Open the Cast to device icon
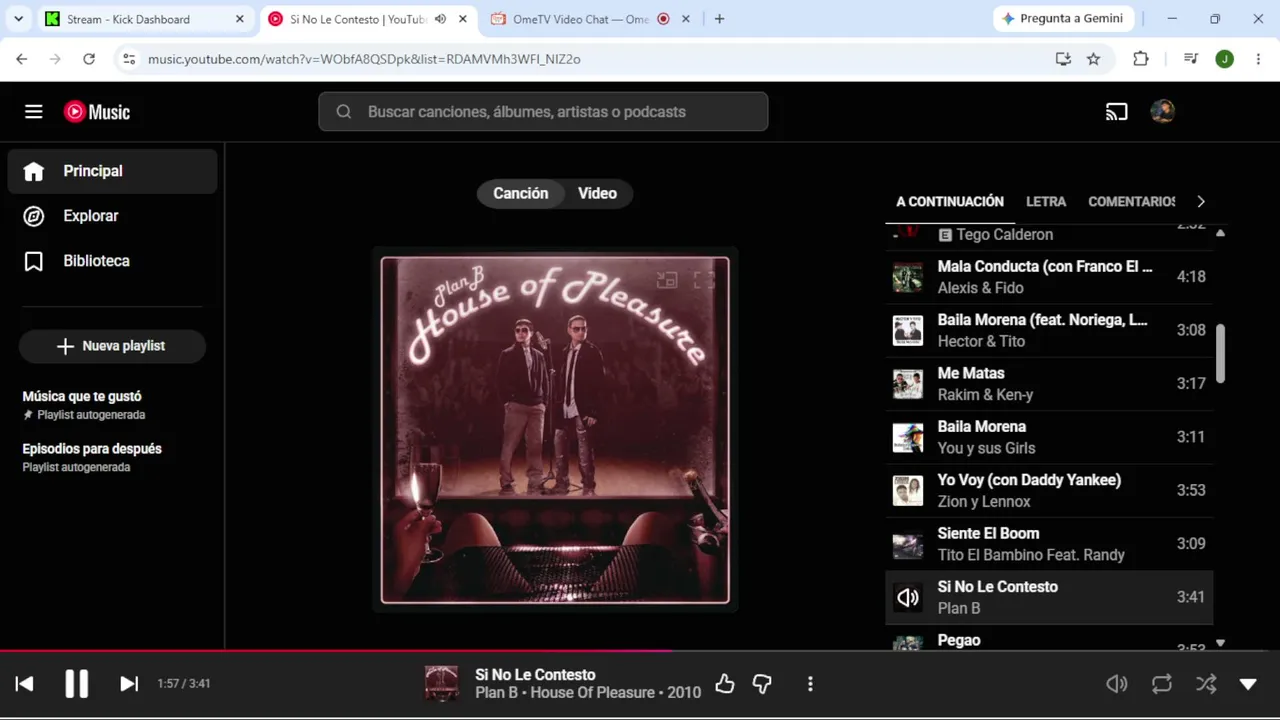Image resolution: width=1280 pixels, height=720 pixels. click(x=1116, y=112)
